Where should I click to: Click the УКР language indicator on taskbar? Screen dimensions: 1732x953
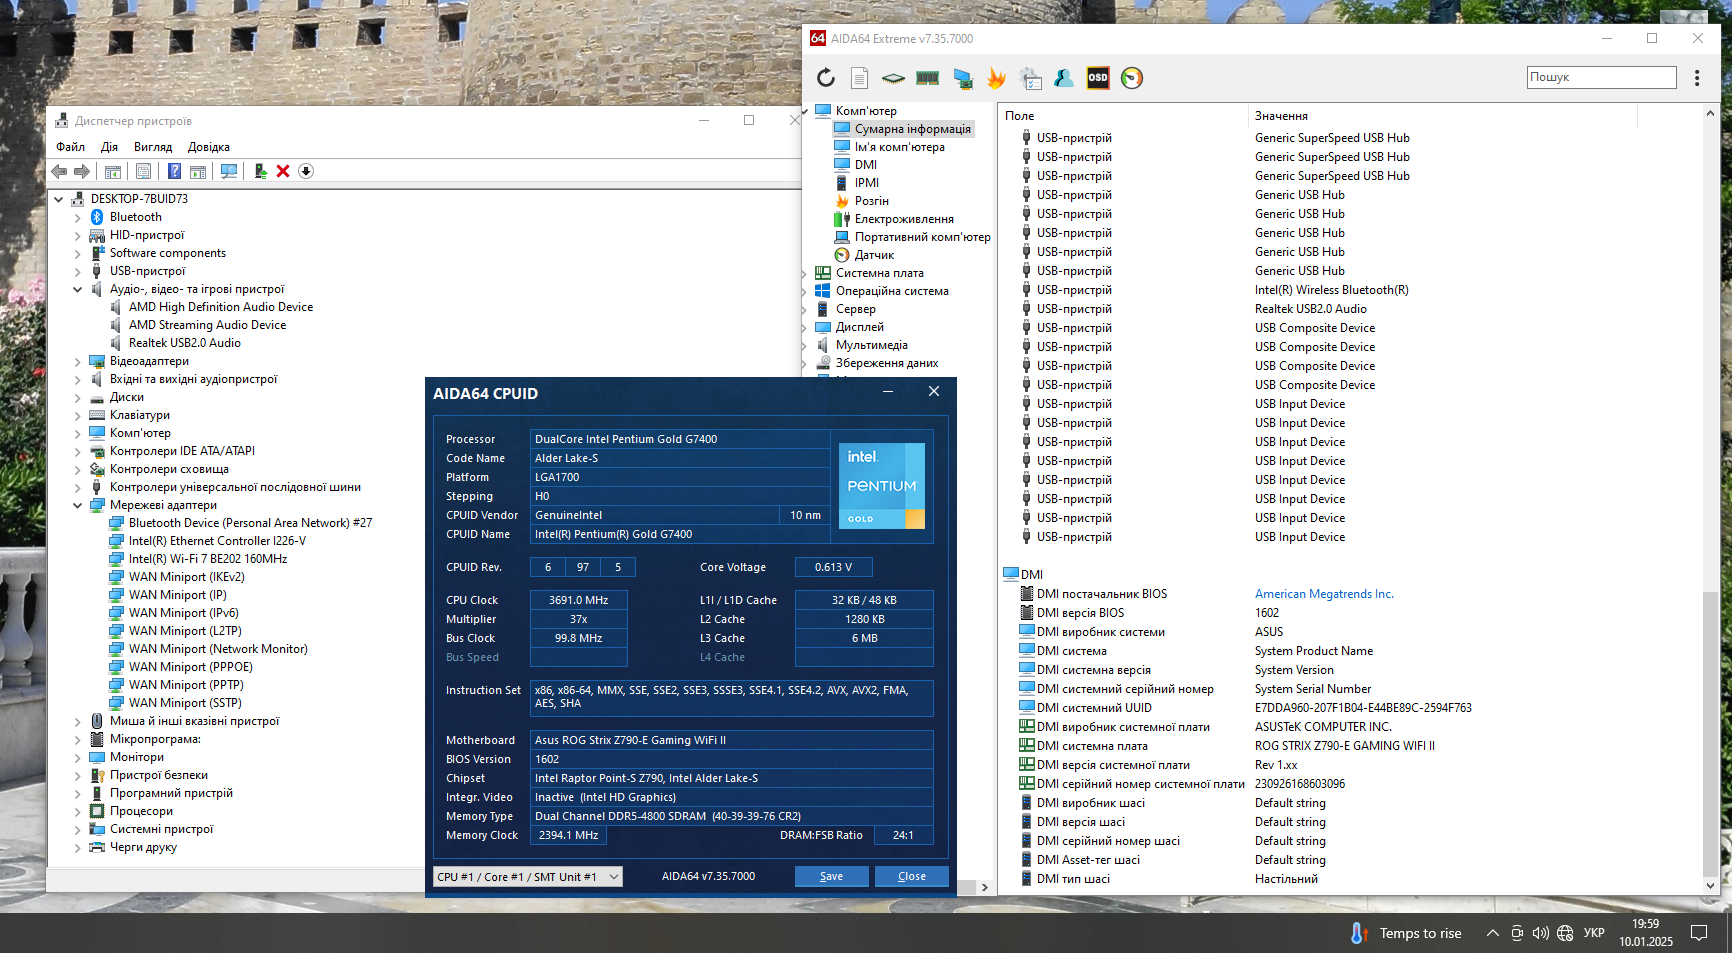[x=1594, y=933]
